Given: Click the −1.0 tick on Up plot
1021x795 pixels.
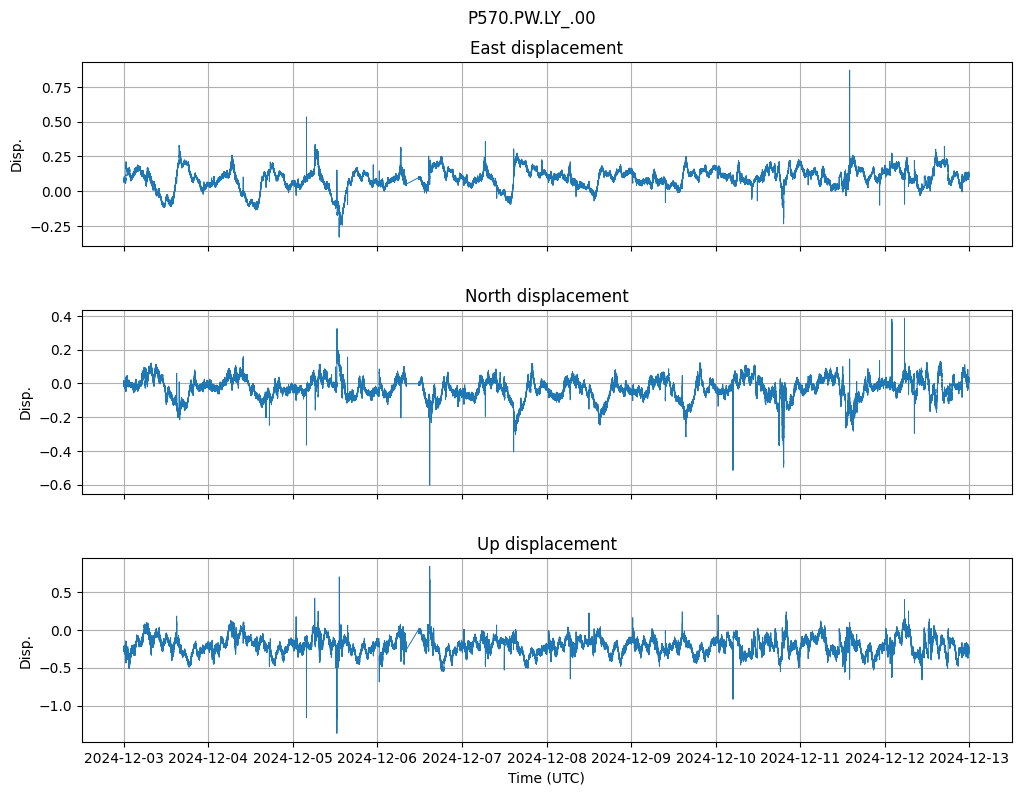Looking at the screenshot, I should point(53,706).
